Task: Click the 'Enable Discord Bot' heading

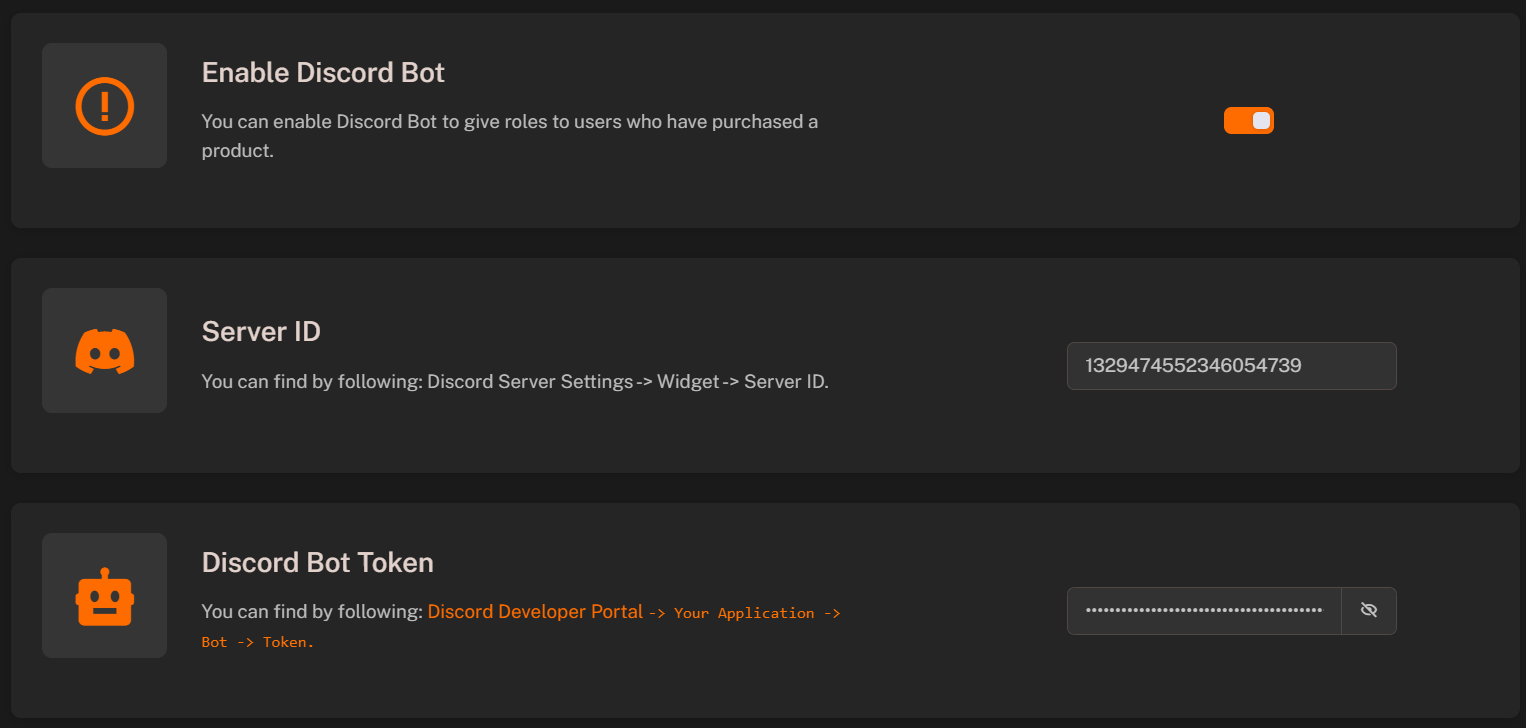Action: 323,72
